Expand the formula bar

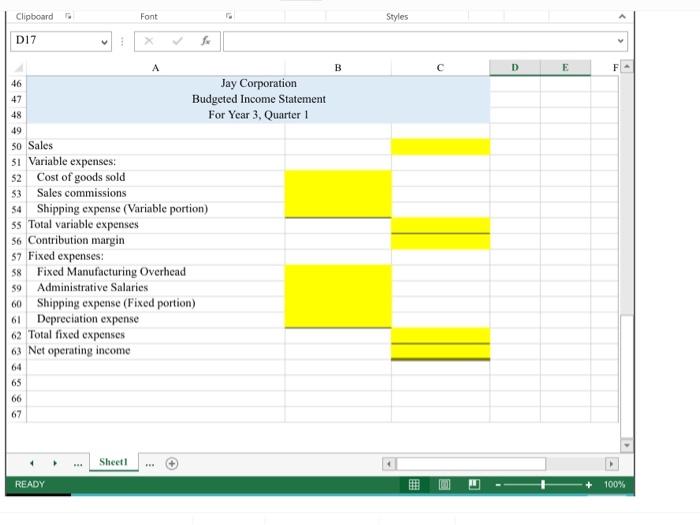pyautogui.click(x=620, y=41)
